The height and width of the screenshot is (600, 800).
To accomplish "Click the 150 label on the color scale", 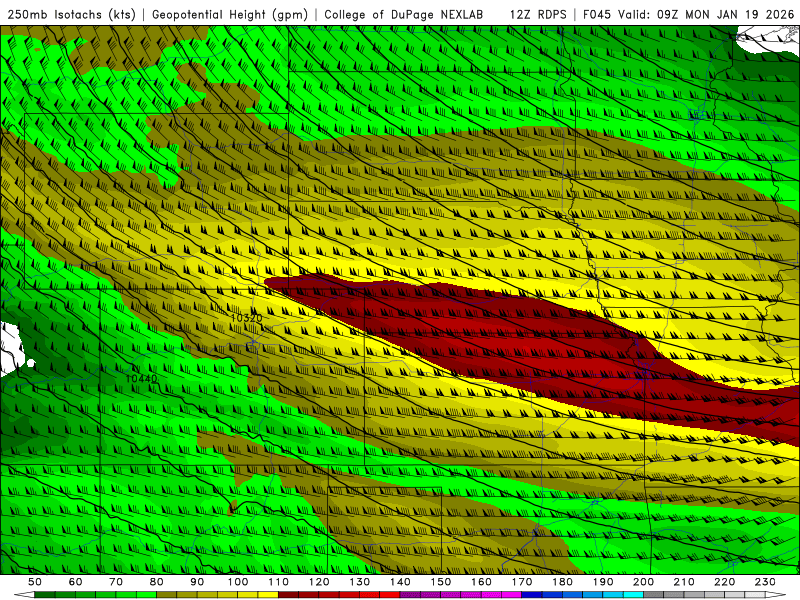I will [x=441, y=582].
